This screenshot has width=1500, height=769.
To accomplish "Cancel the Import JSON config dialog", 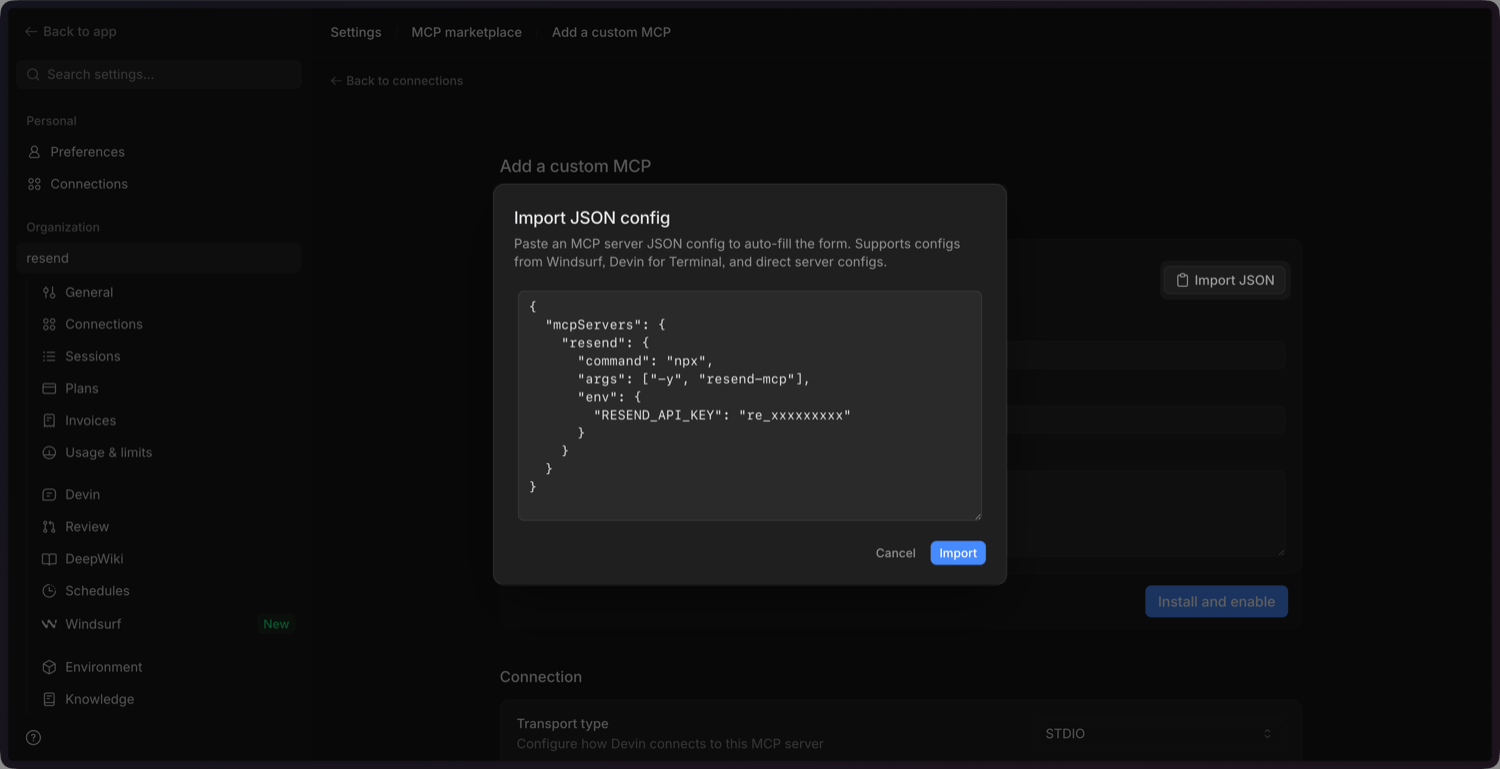I will click(895, 553).
